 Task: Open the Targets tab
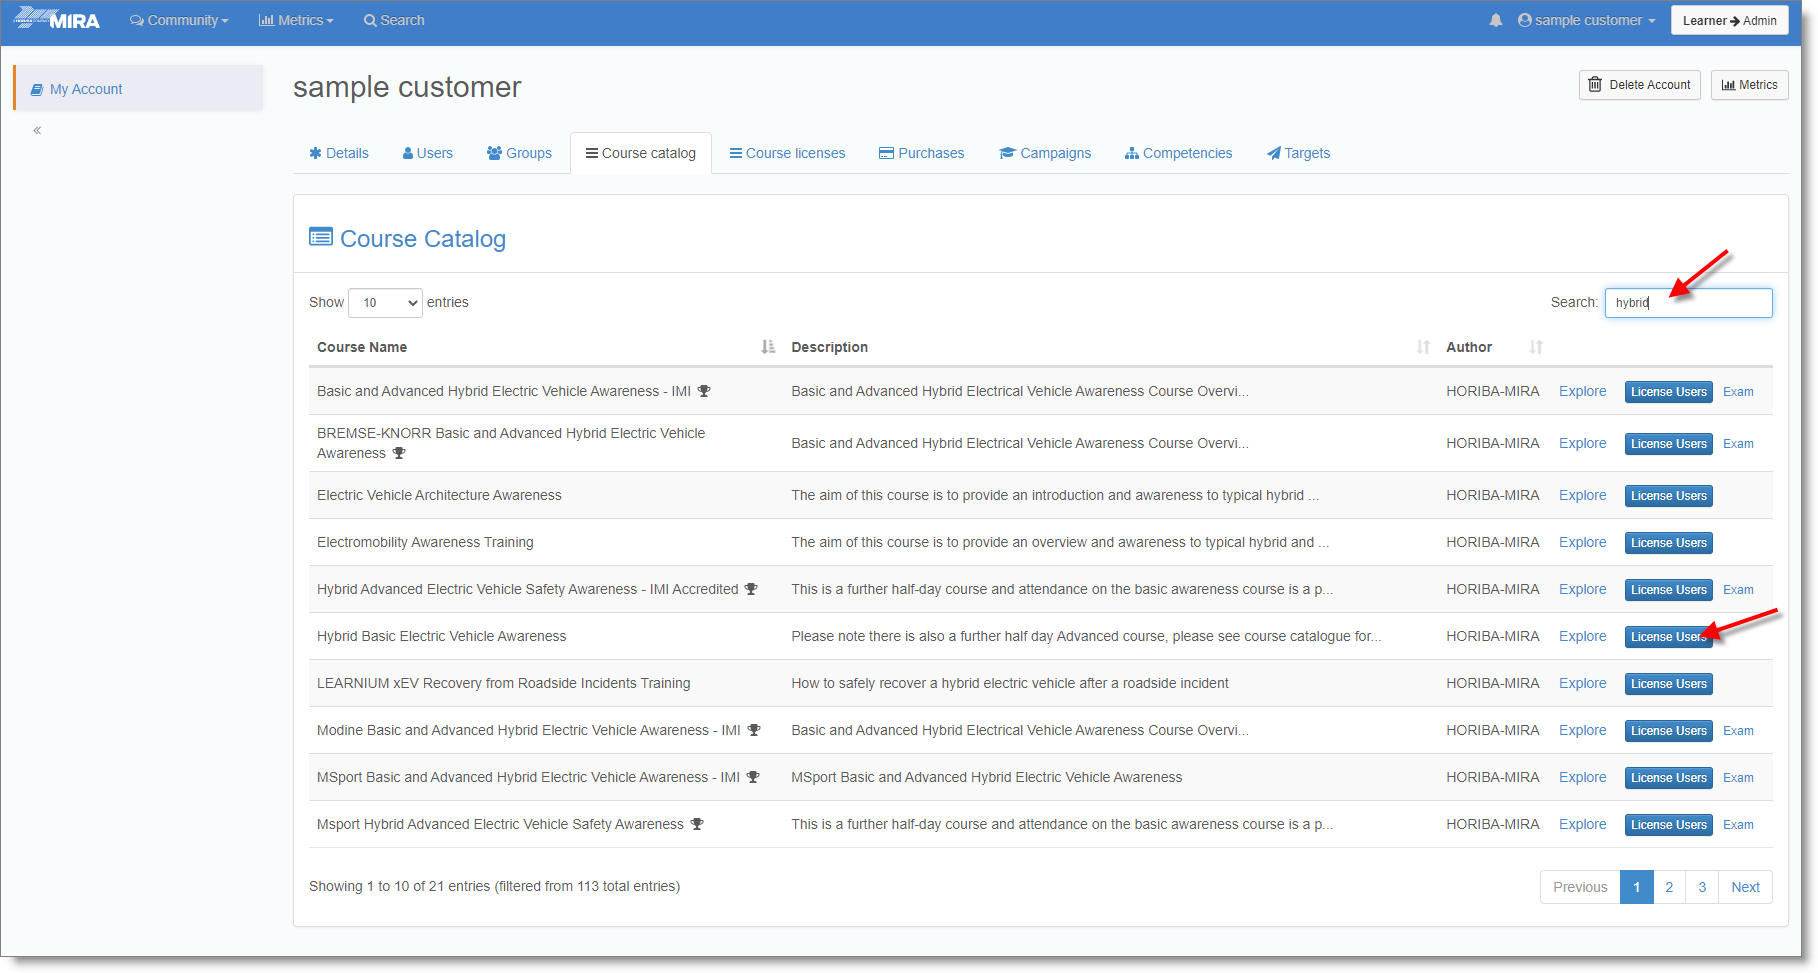1298,153
